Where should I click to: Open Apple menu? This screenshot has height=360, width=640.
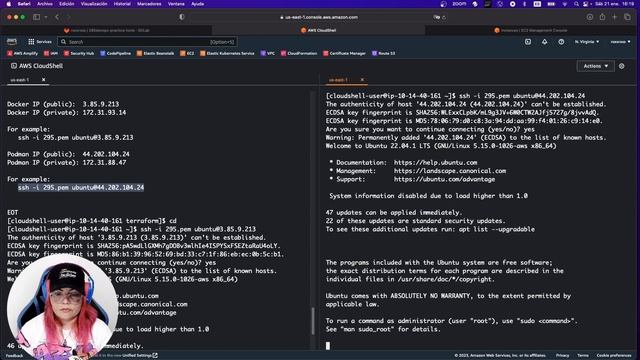[9, 4]
